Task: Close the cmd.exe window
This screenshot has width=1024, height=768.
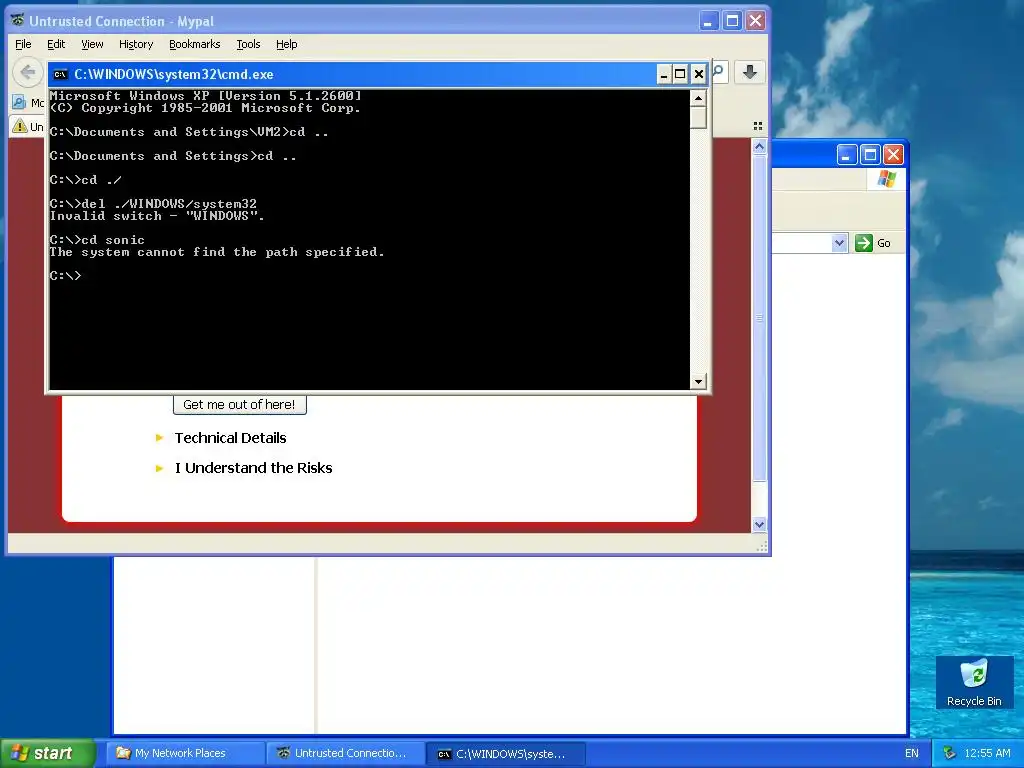Action: [699, 74]
